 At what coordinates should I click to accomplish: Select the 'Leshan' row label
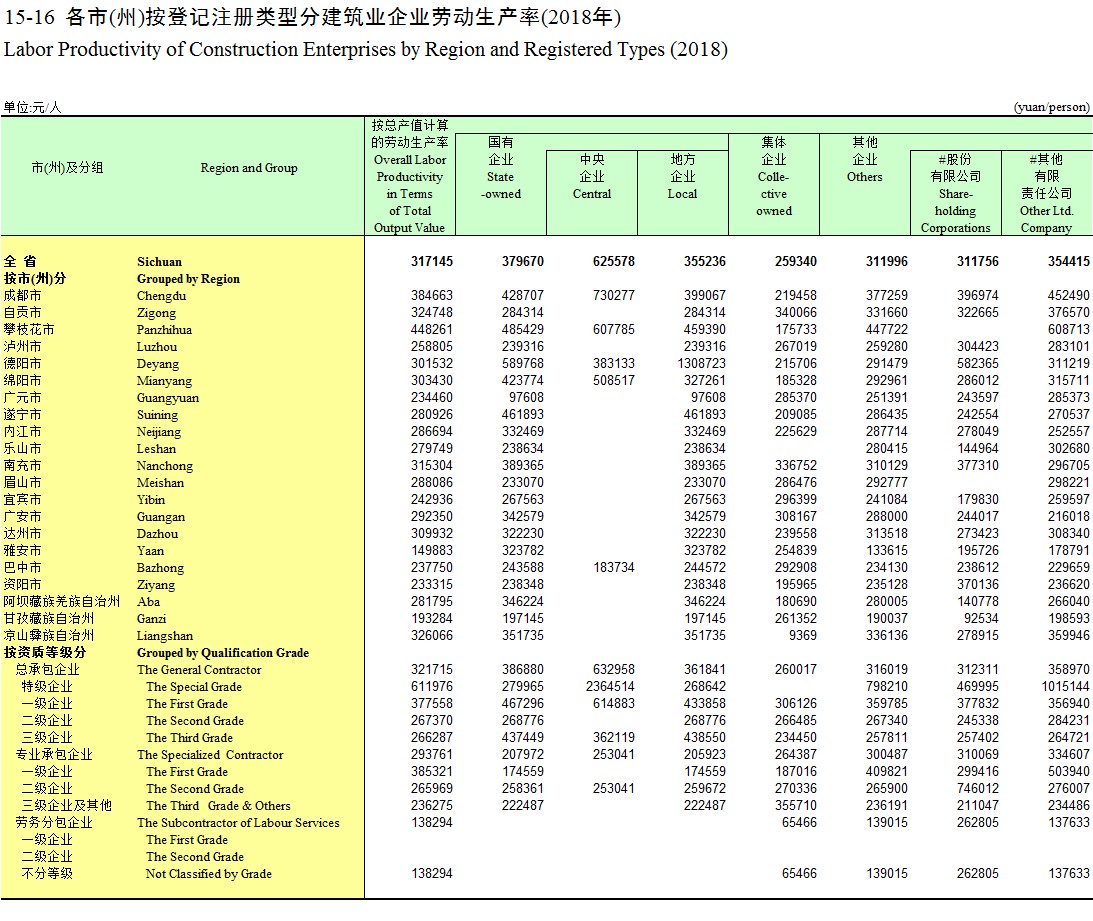pyautogui.click(x=156, y=449)
